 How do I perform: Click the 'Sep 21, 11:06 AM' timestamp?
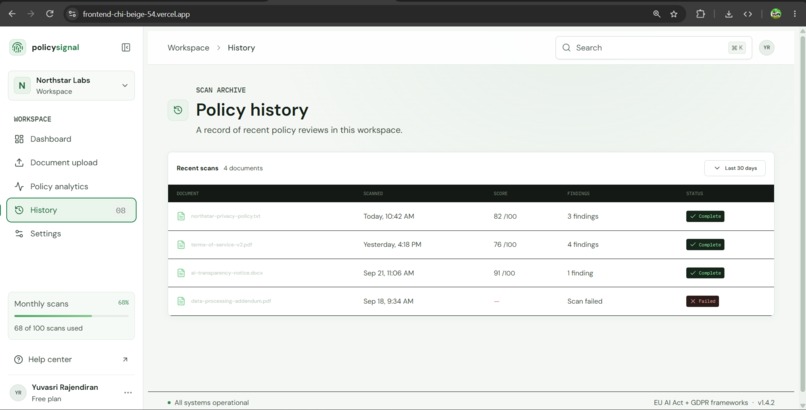[x=389, y=273]
